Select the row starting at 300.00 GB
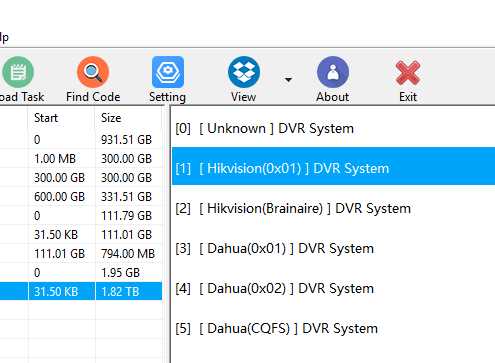Viewport: 495px width, 363px height. click(81, 177)
